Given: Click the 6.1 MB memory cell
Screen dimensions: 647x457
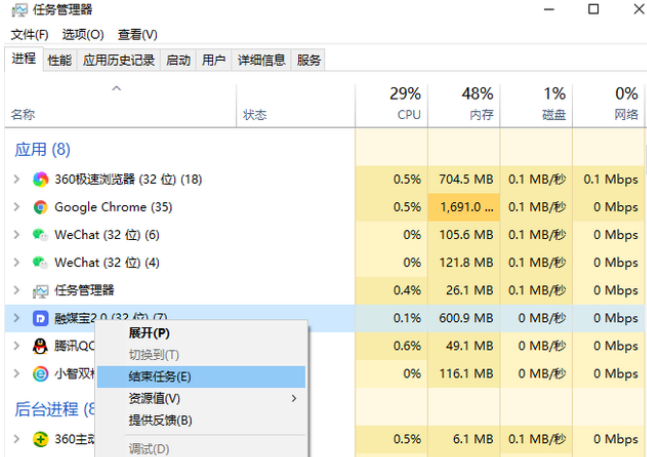Looking at the screenshot, I should coord(464,439).
